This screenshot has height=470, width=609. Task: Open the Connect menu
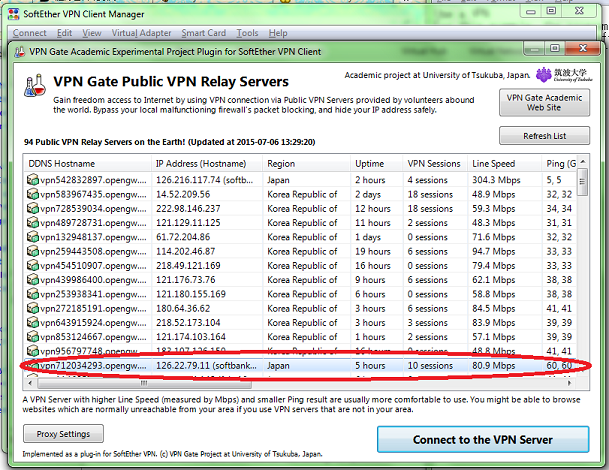[30, 33]
